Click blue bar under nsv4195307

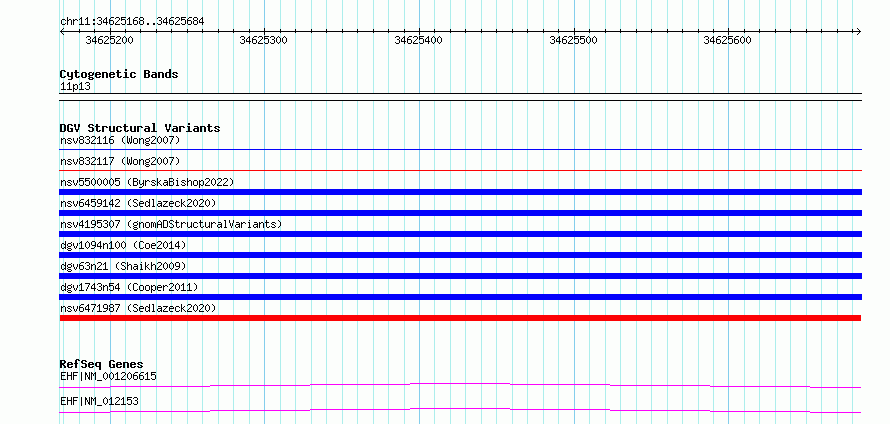click(460, 234)
